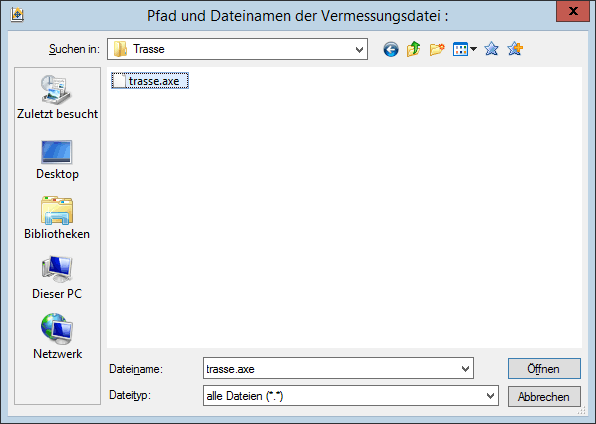596x424 pixels.
Task: Open Bibliotheken in places bar
Action: [57, 218]
